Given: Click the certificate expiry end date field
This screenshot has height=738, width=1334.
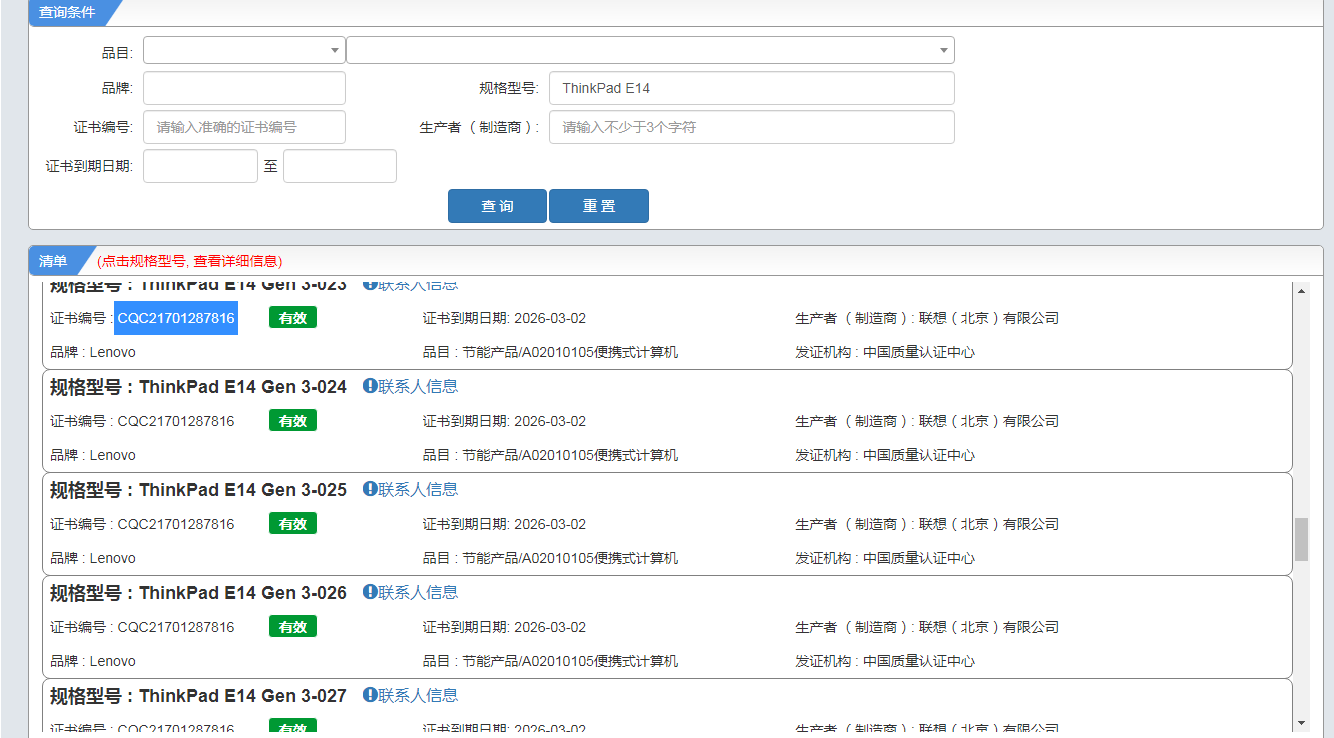Looking at the screenshot, I should tap(340, 166).
